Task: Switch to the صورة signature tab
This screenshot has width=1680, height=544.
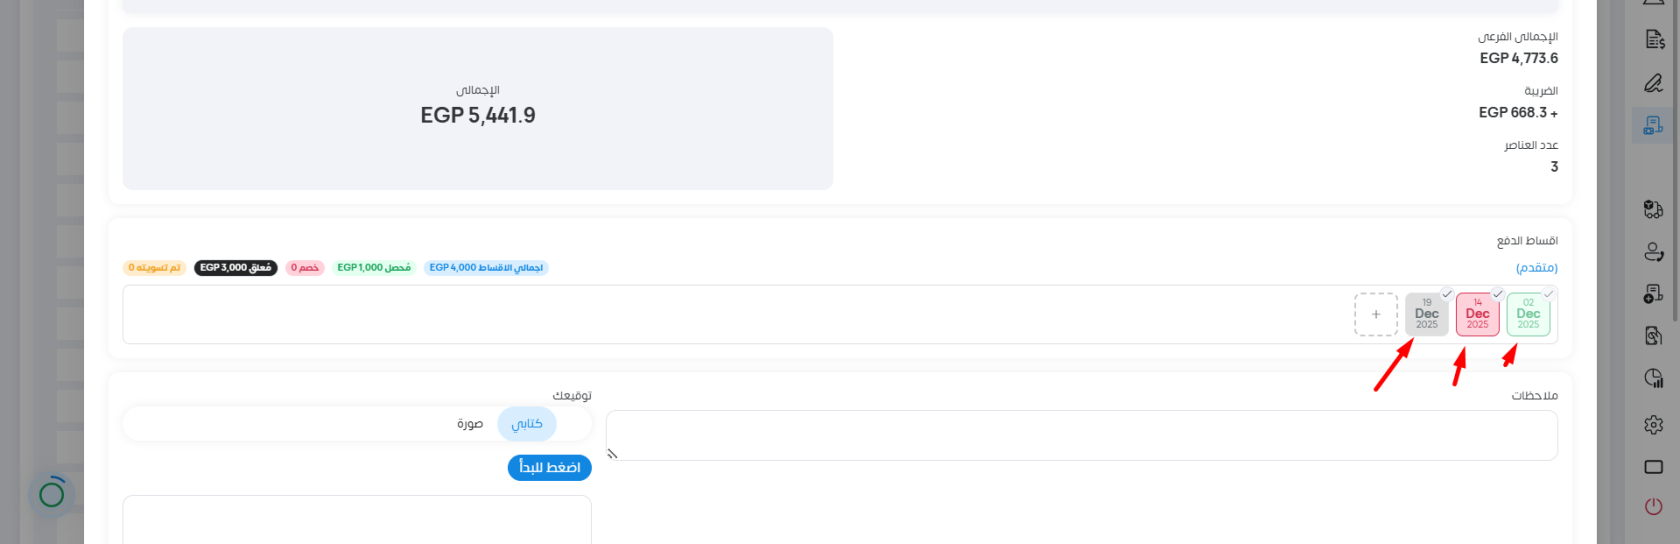Action: [470, 424]
